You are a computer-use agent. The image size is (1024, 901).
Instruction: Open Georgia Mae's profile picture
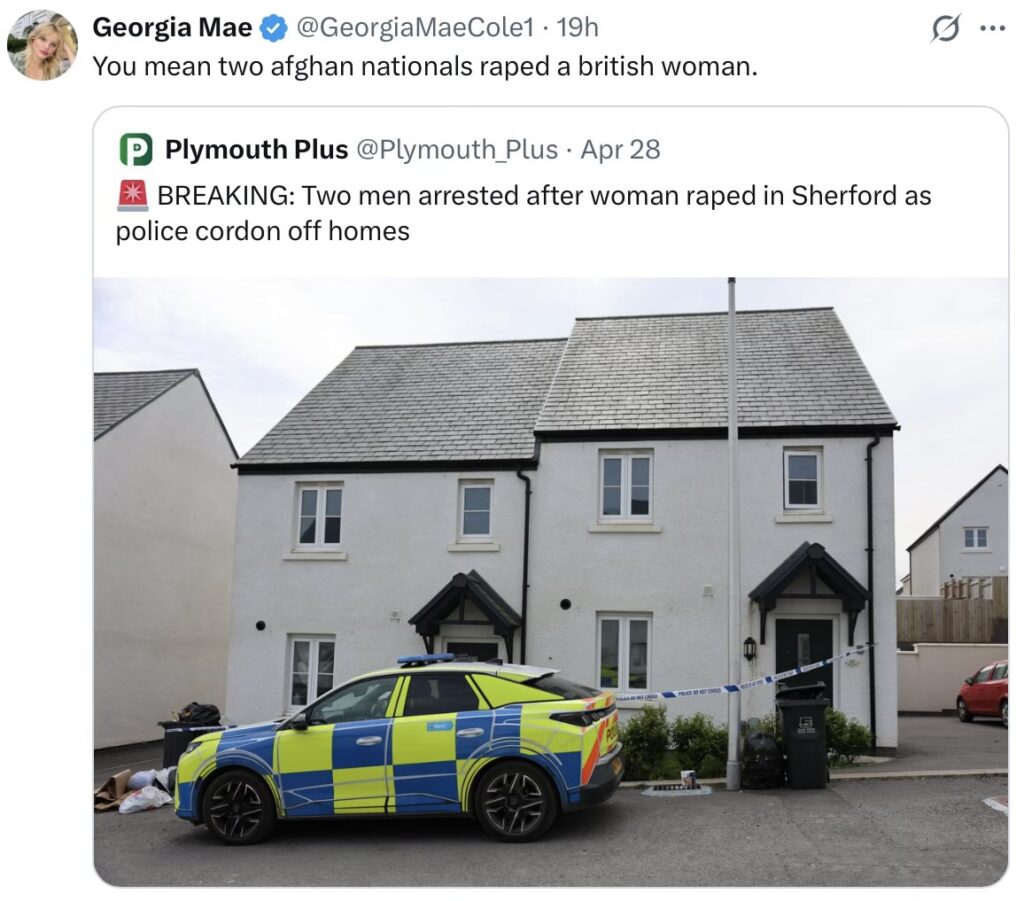click(42, 44)
